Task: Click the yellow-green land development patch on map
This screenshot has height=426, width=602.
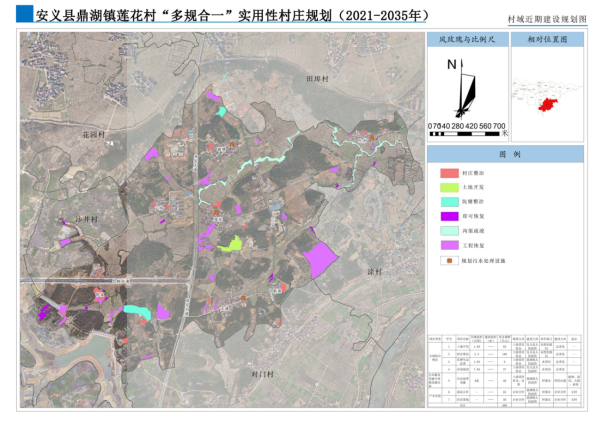Action: 231,243
